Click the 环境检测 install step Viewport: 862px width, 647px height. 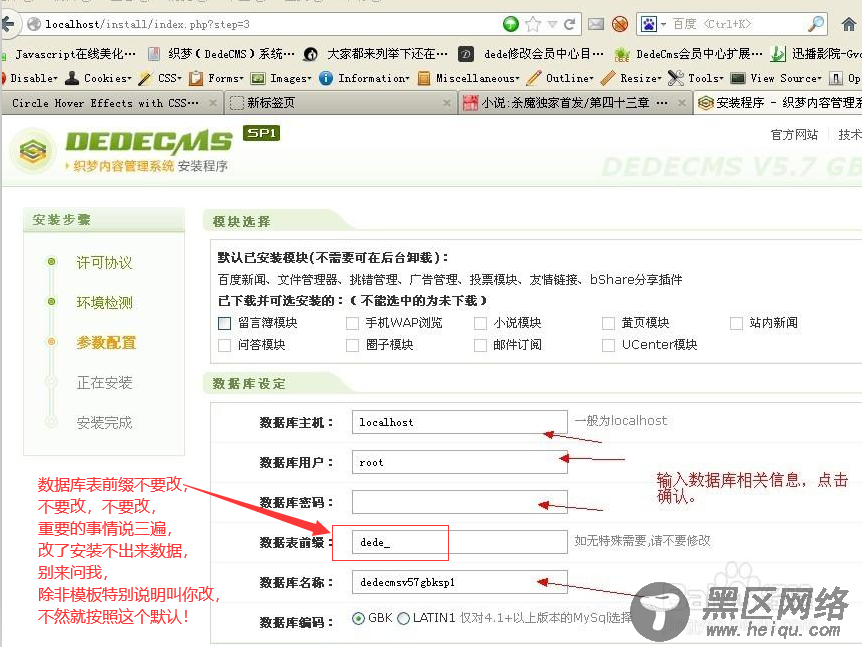point(104,303)
